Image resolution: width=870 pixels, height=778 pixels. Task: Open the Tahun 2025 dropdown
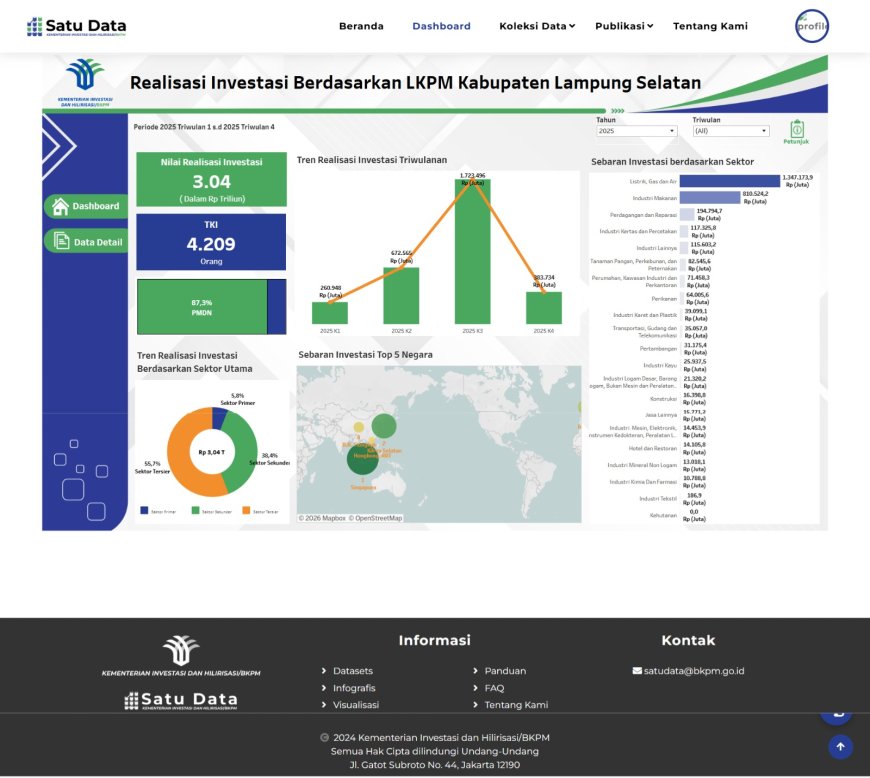click(x=637, y=131)
